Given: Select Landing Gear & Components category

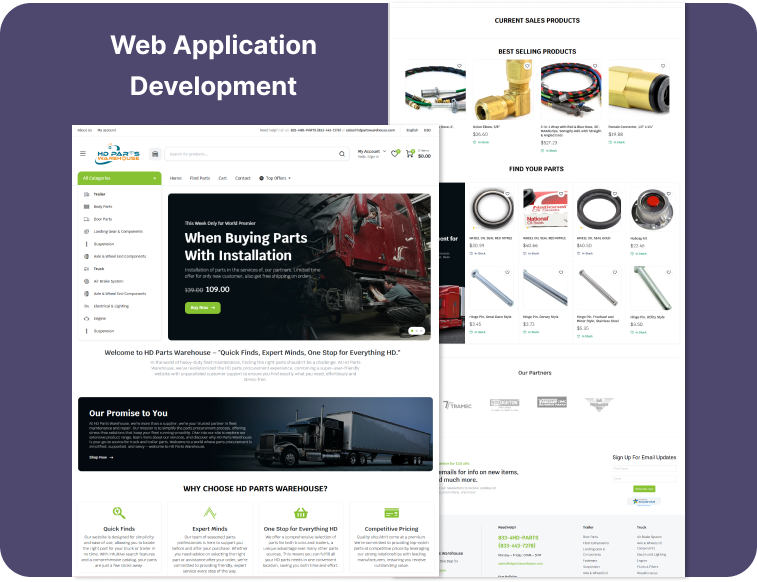Looking at the screenshot, I should pos(119,231).
